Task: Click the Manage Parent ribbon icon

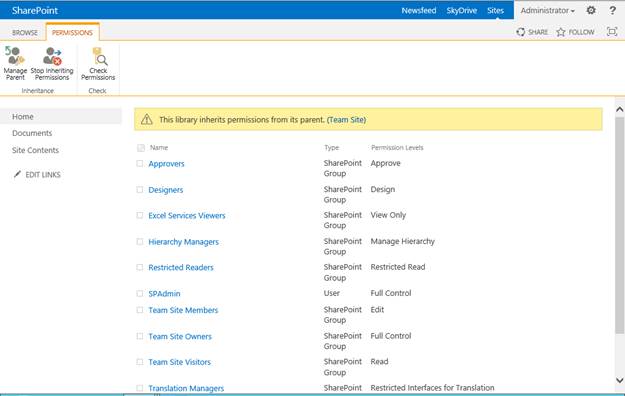Action: pyautogui.click(x=15, y=56)
